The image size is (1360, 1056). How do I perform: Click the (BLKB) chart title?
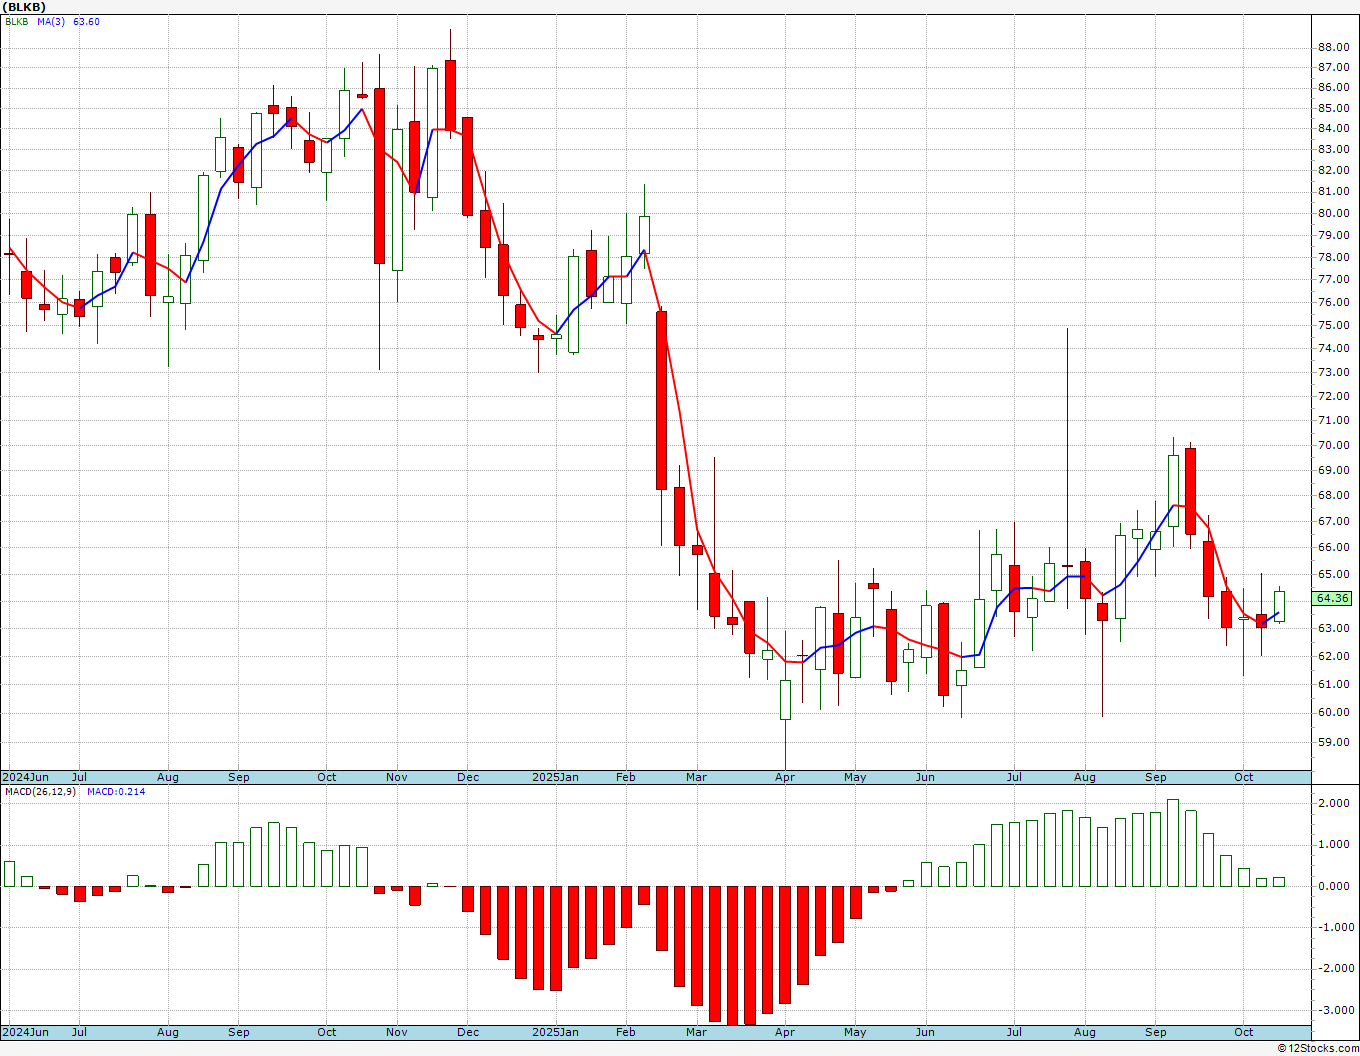(24, 7)
